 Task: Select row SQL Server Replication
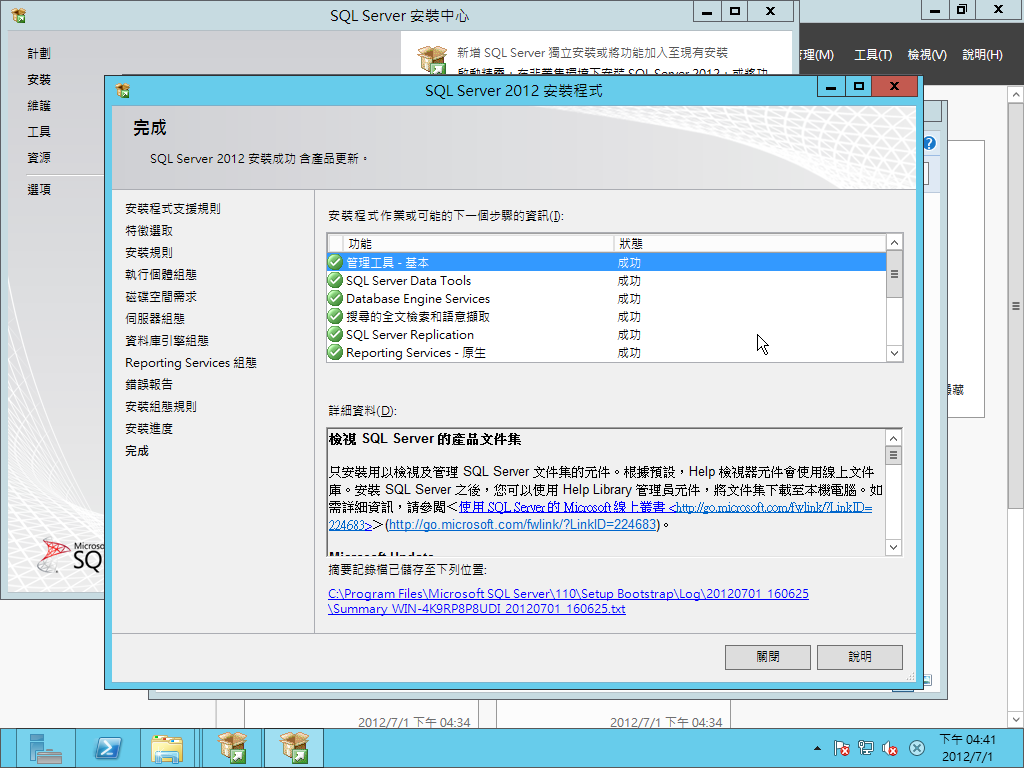[606, 334]
